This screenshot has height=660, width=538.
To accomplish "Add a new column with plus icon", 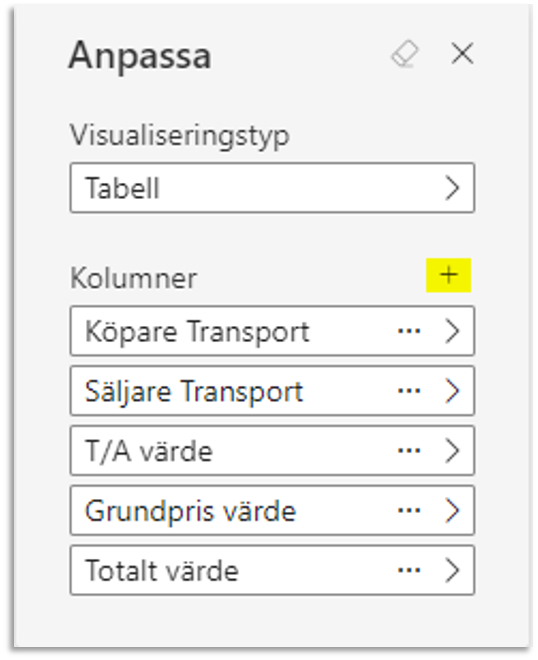I will 448,275.
